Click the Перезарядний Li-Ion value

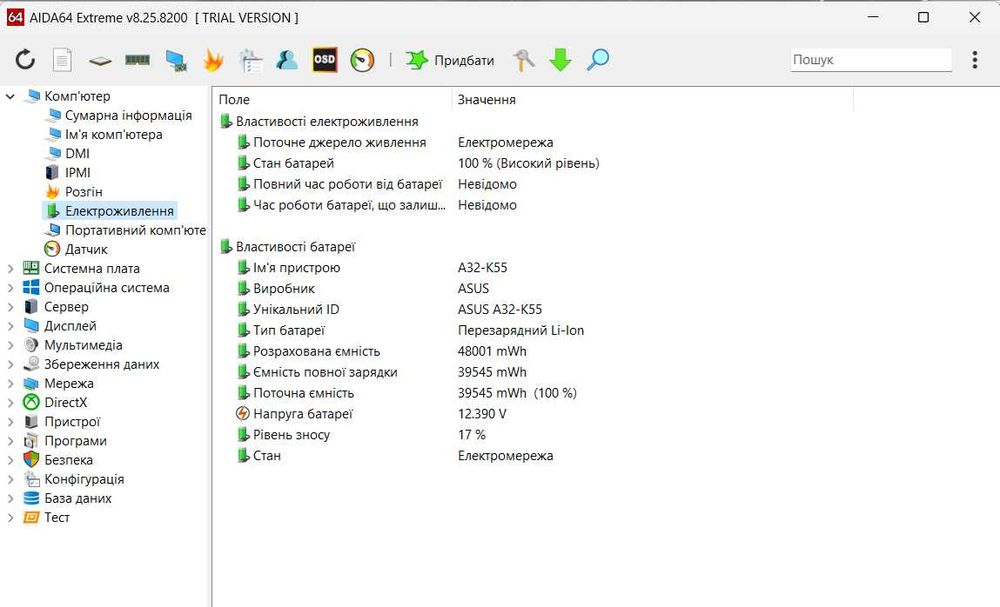[x=520, y=330]
